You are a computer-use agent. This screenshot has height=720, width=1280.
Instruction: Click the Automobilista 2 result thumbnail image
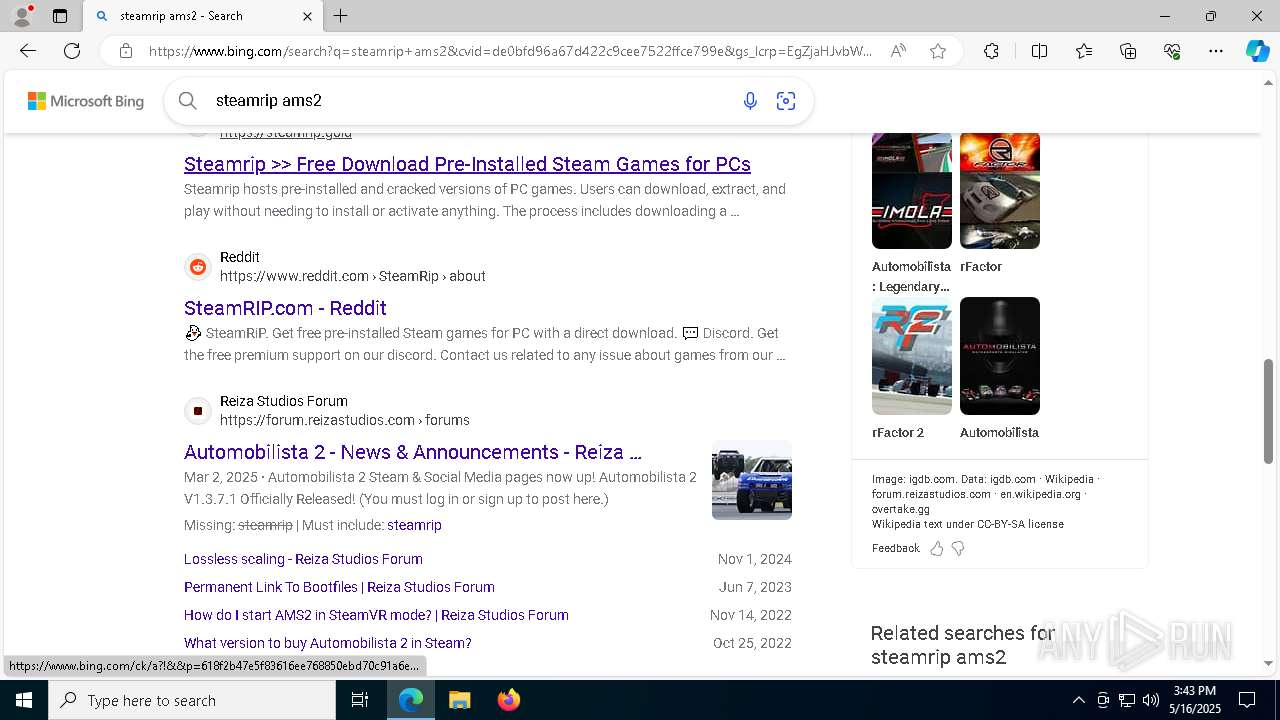[752, 480]
